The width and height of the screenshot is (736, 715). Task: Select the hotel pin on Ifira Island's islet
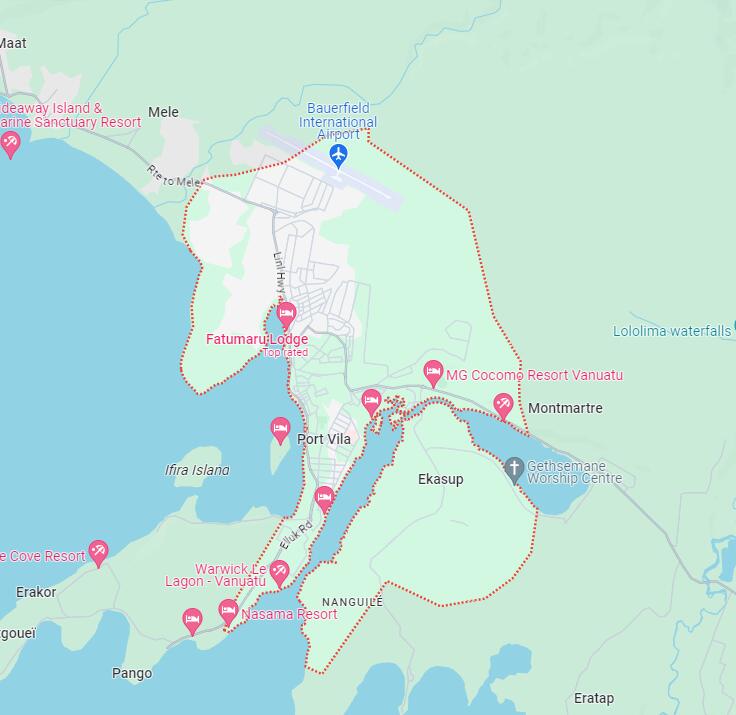pos(280,431)
